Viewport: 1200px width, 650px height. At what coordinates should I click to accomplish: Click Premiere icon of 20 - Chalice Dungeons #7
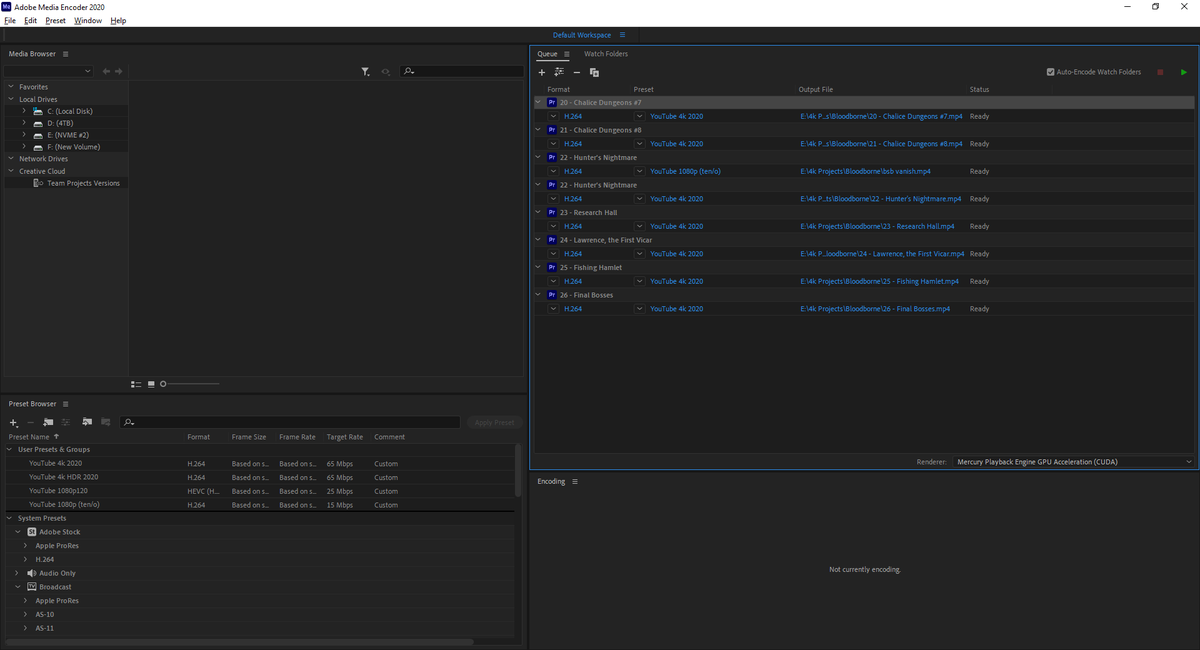[x=552, y=102]
